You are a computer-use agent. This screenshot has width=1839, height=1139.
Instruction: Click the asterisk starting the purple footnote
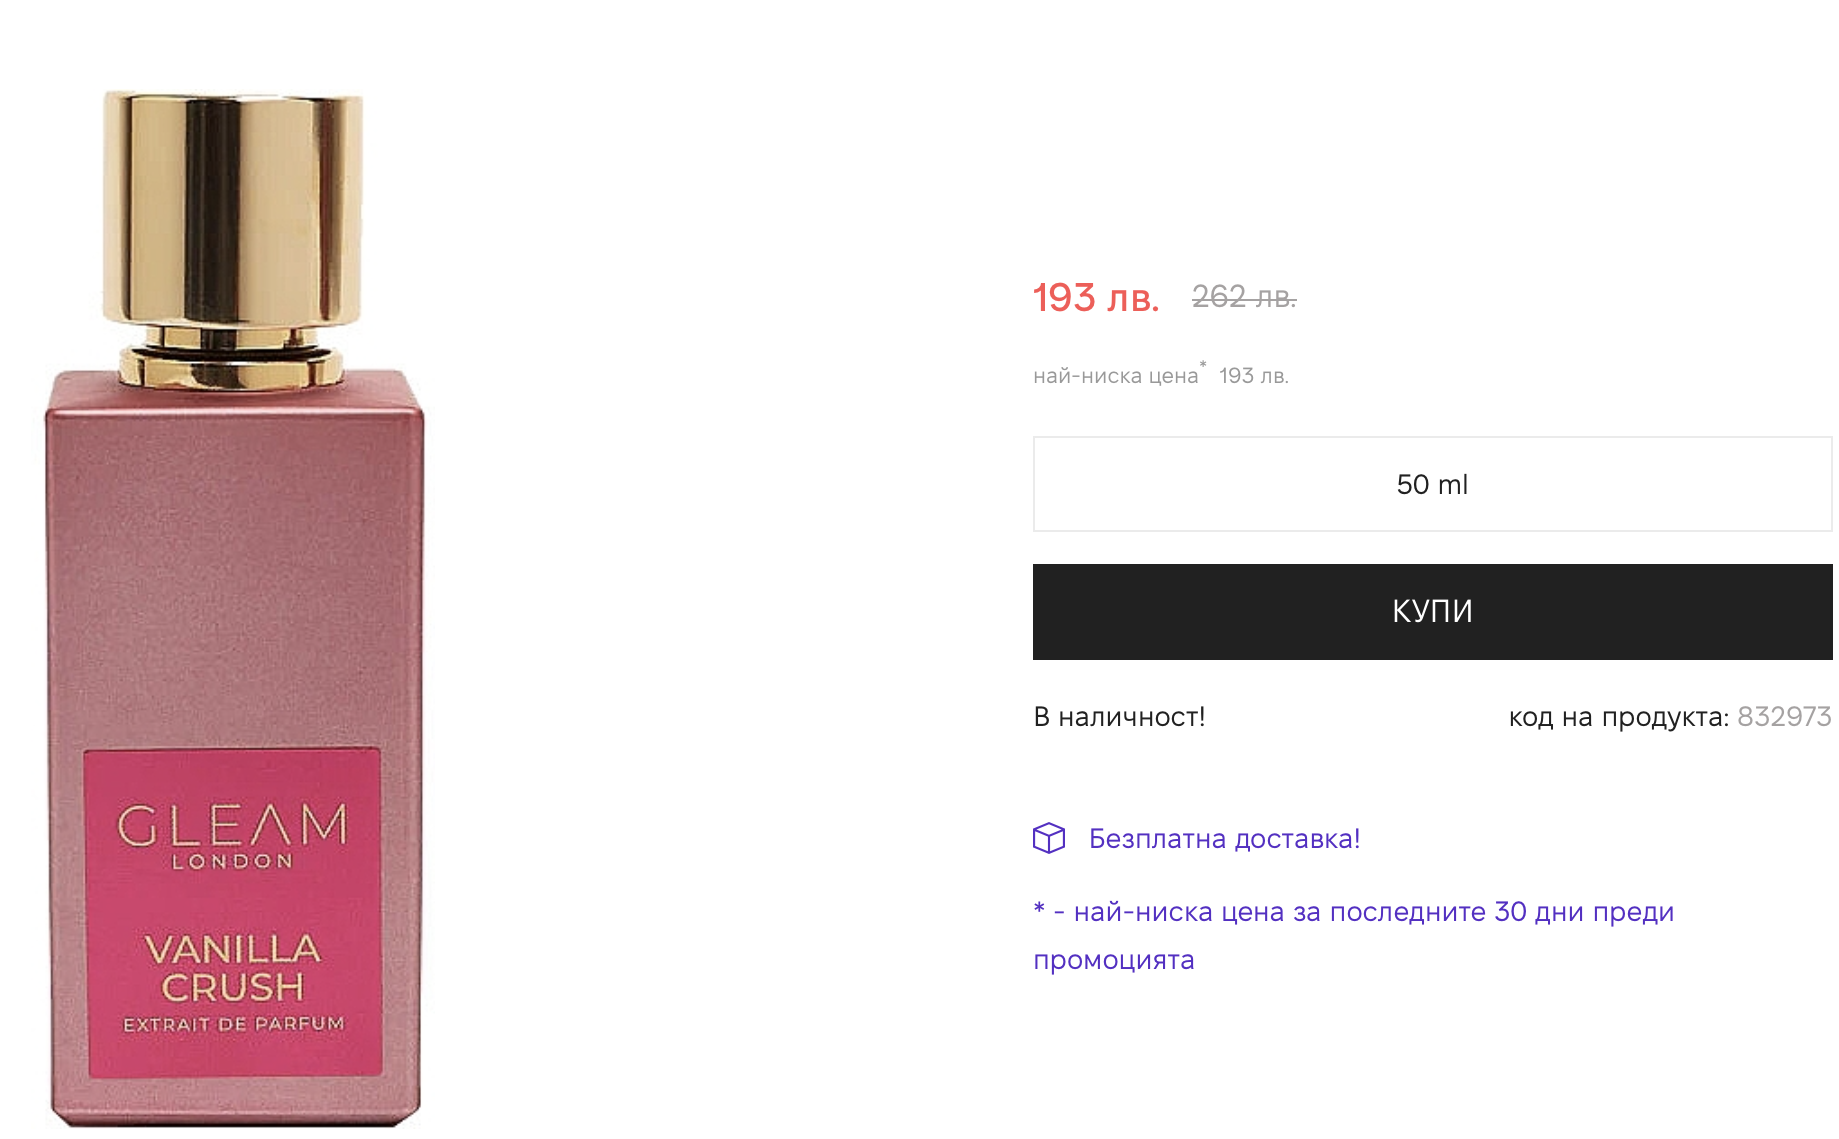pyautogui.click(x=1039, y=910)
